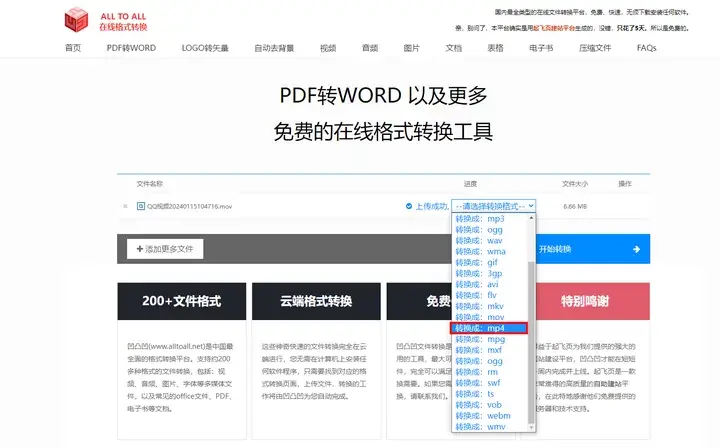The width and height of the screenshot is (720, 448).
Task: Open the LOGO转矢量 menu item
Action: (x=203, y=48)
